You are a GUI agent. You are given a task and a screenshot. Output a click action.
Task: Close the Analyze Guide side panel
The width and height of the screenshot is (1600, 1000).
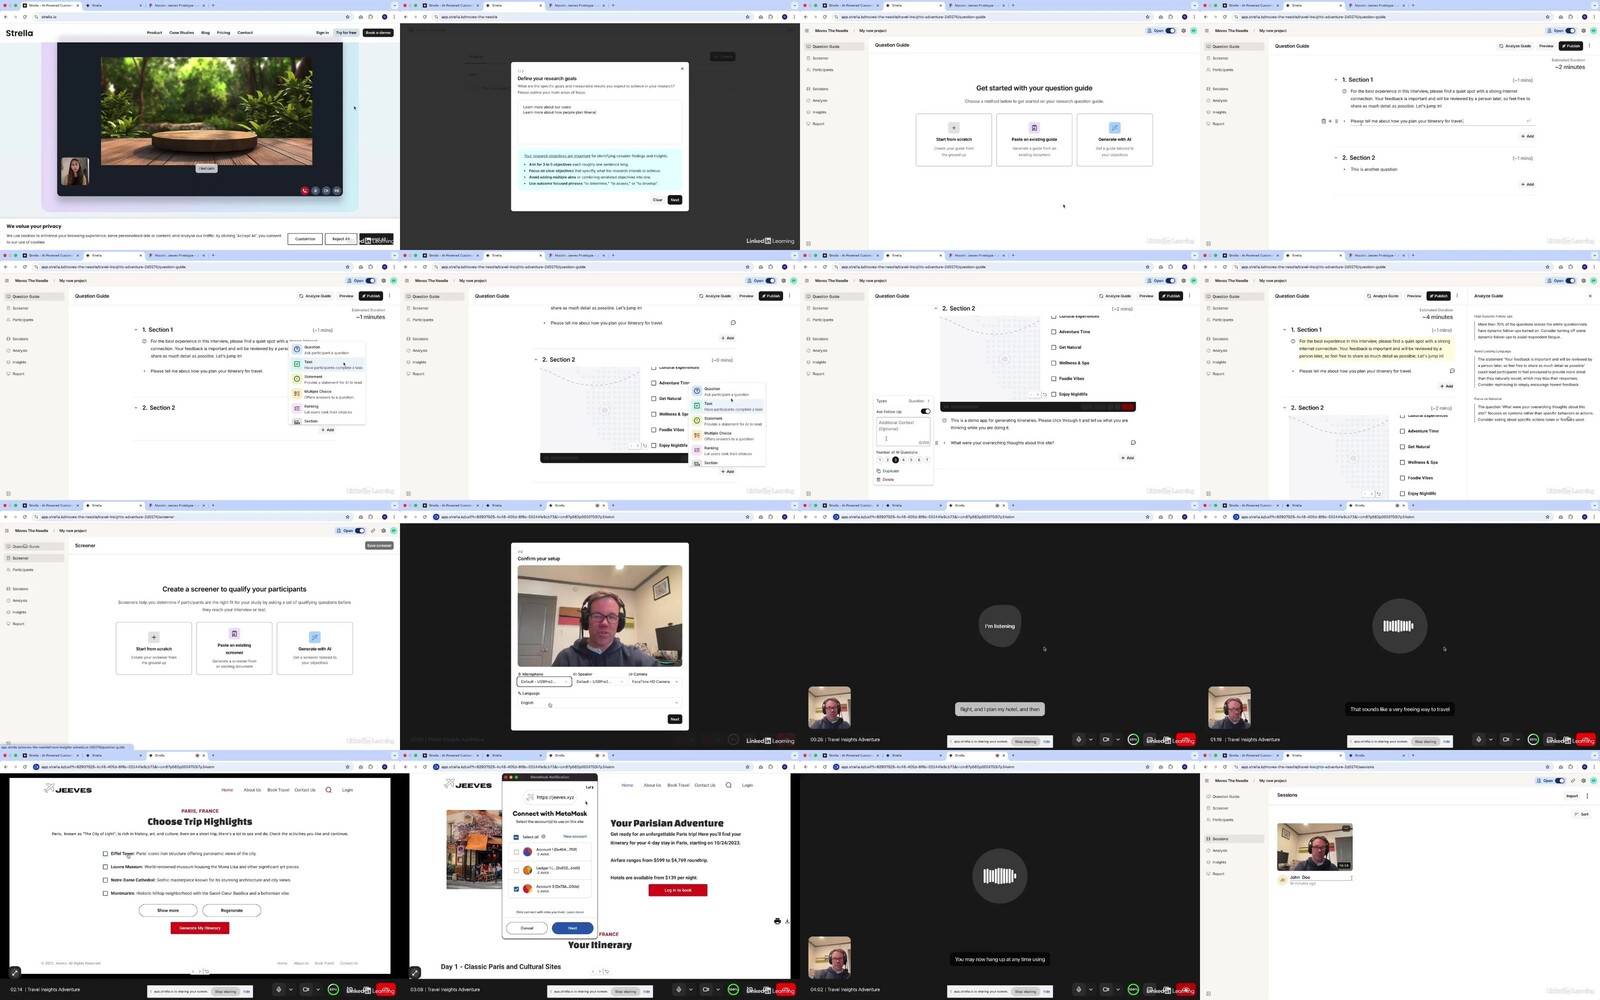(x=1590, y=296)
